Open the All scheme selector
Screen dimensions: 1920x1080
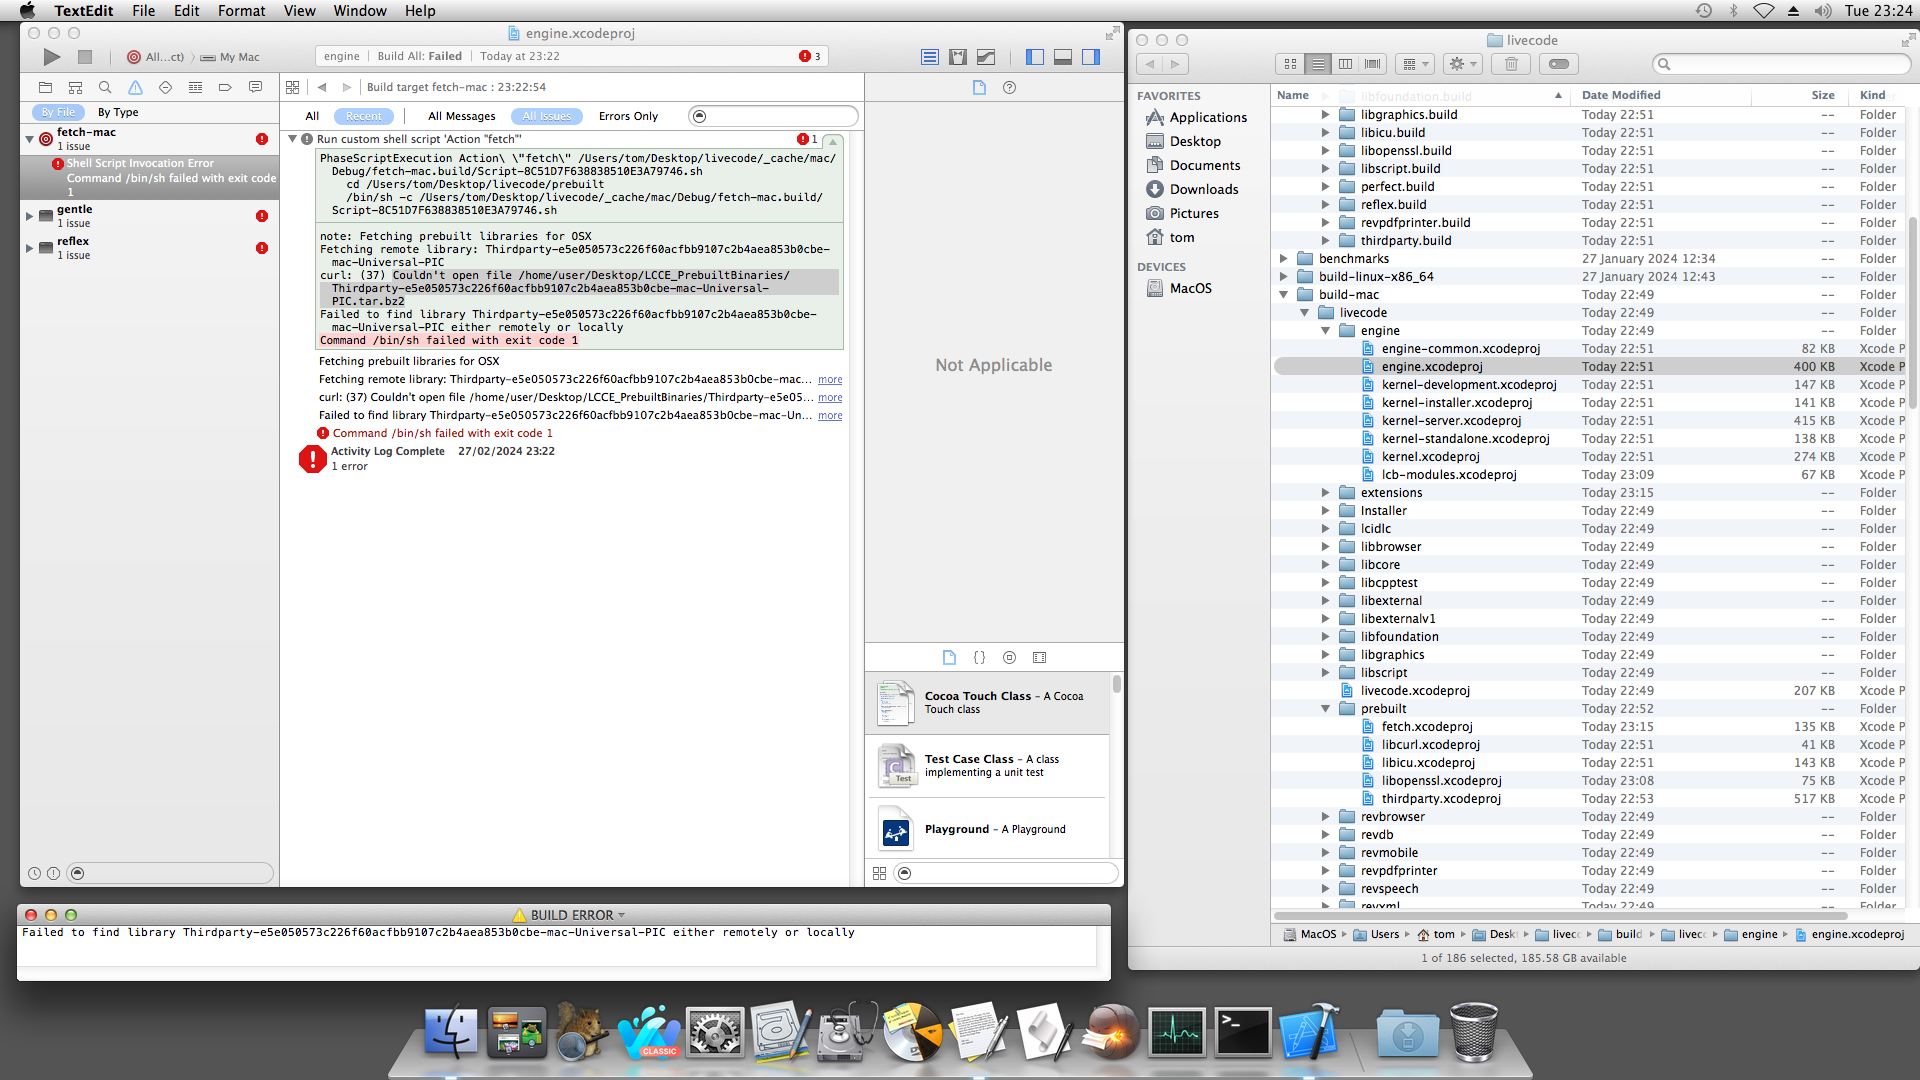tap(157, 57)
